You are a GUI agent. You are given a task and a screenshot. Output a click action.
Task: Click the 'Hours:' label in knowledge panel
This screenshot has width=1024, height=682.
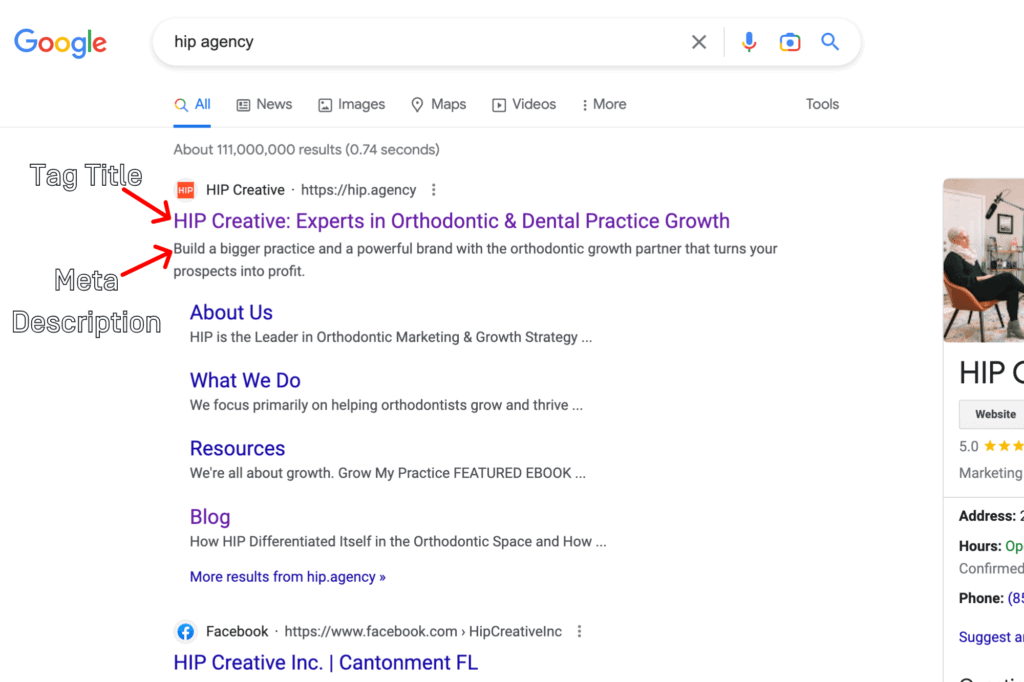(x=980, y=546)
